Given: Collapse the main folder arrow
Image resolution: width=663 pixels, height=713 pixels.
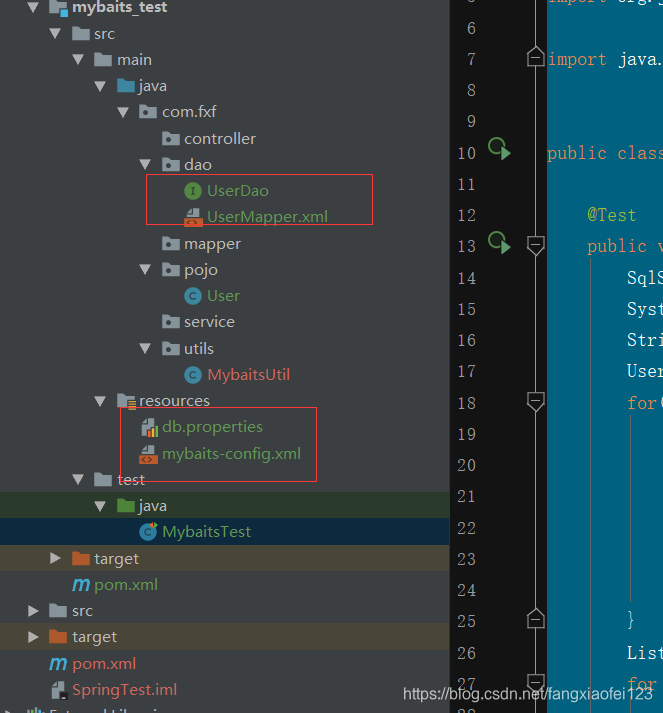Looking at the screenshot, I should coord(78,59).
